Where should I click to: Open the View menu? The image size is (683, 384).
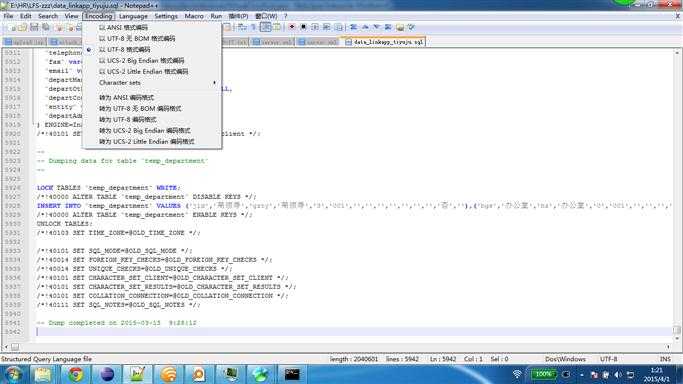tap(71, 16)
